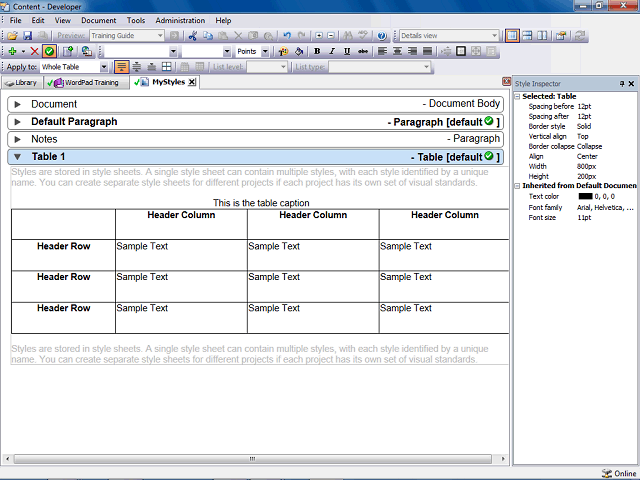Click the red X Delete style icon

coord(35,51)
